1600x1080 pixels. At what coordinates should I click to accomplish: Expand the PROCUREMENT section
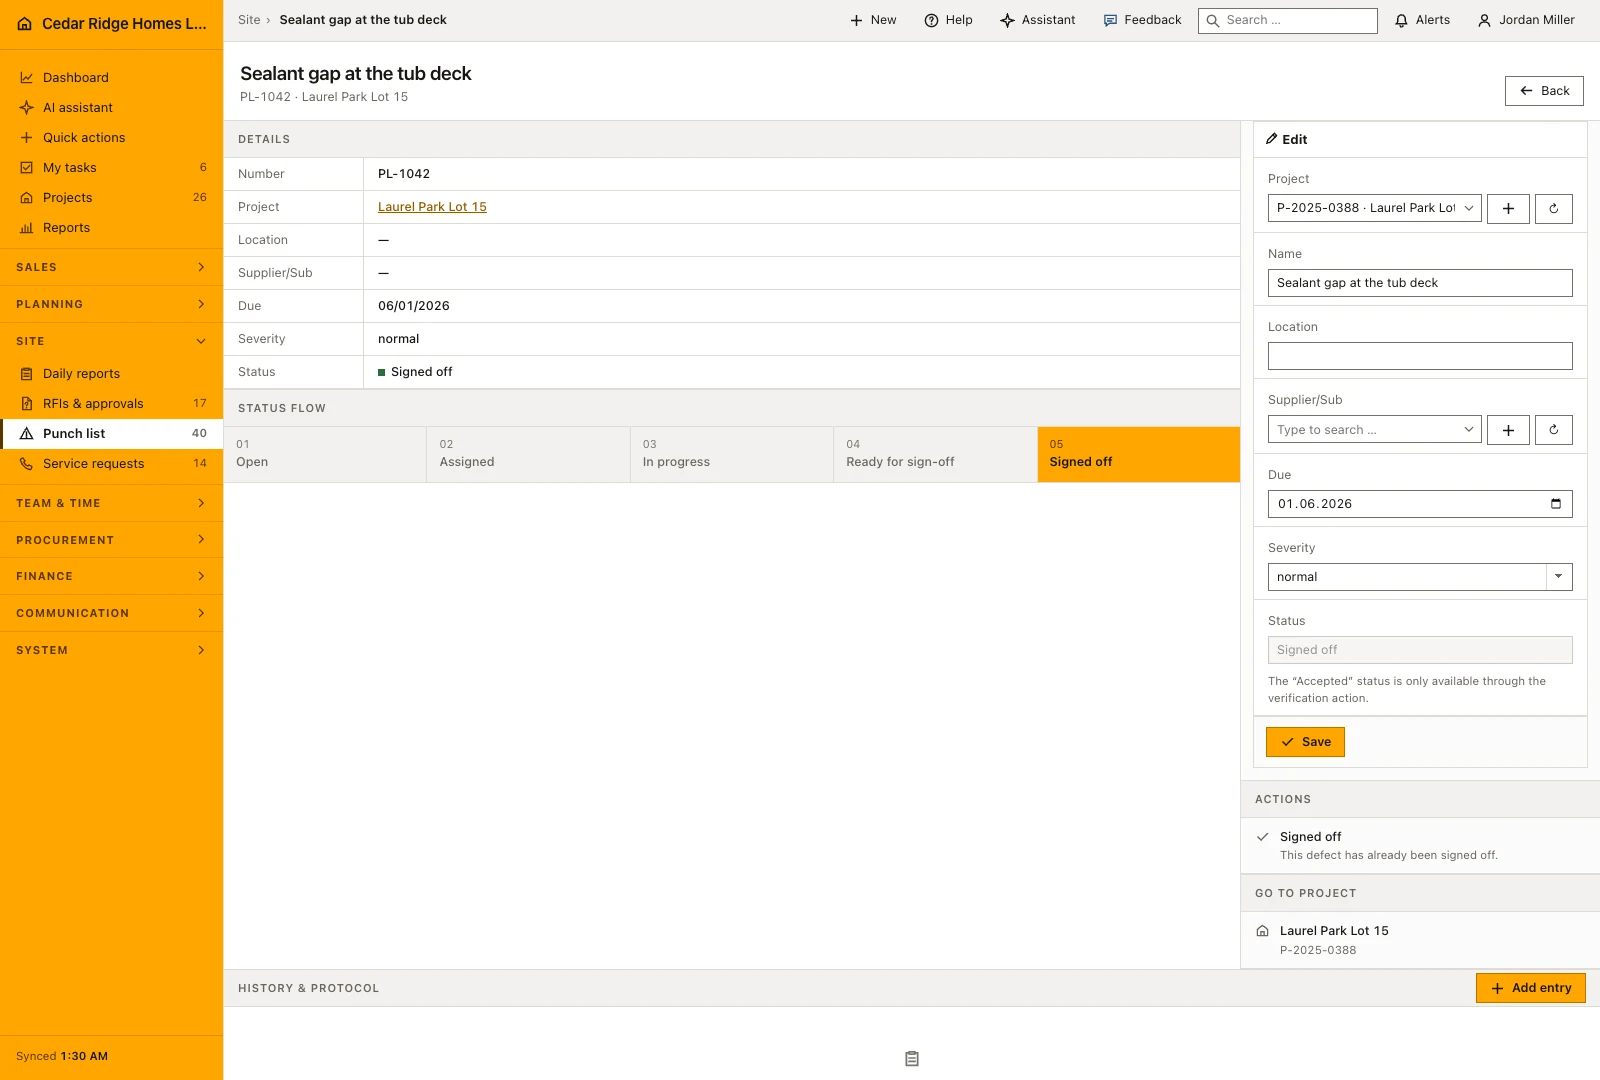point(111,540)
